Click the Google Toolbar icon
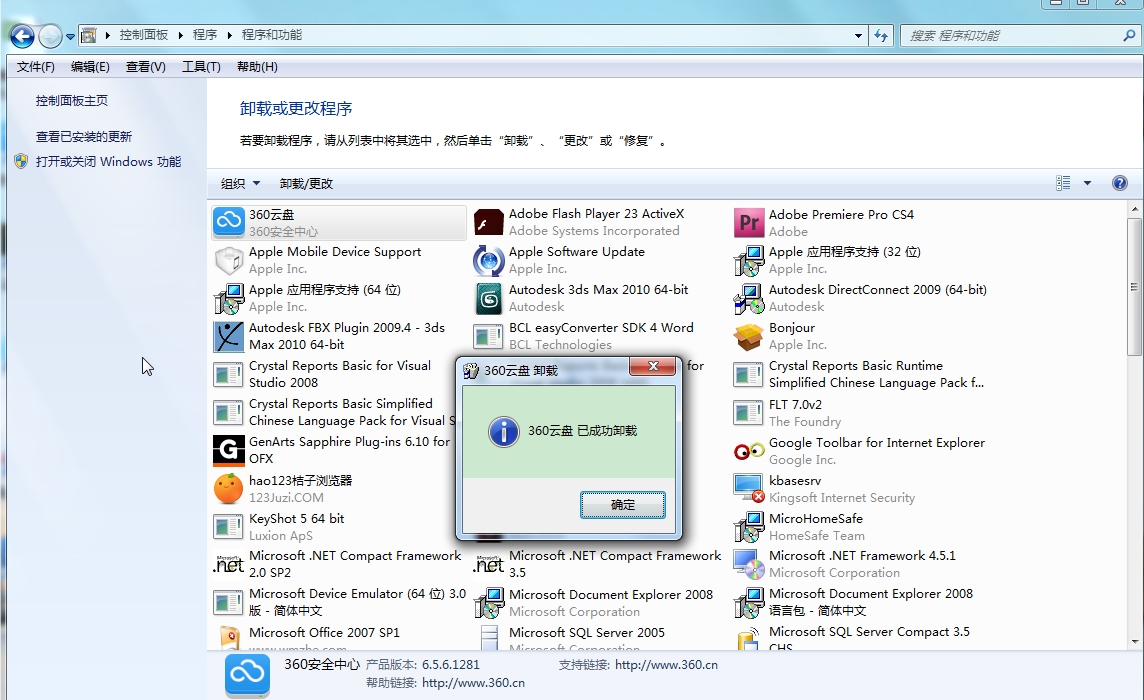Screen dimensions: 1144x700 pos(748,451)
